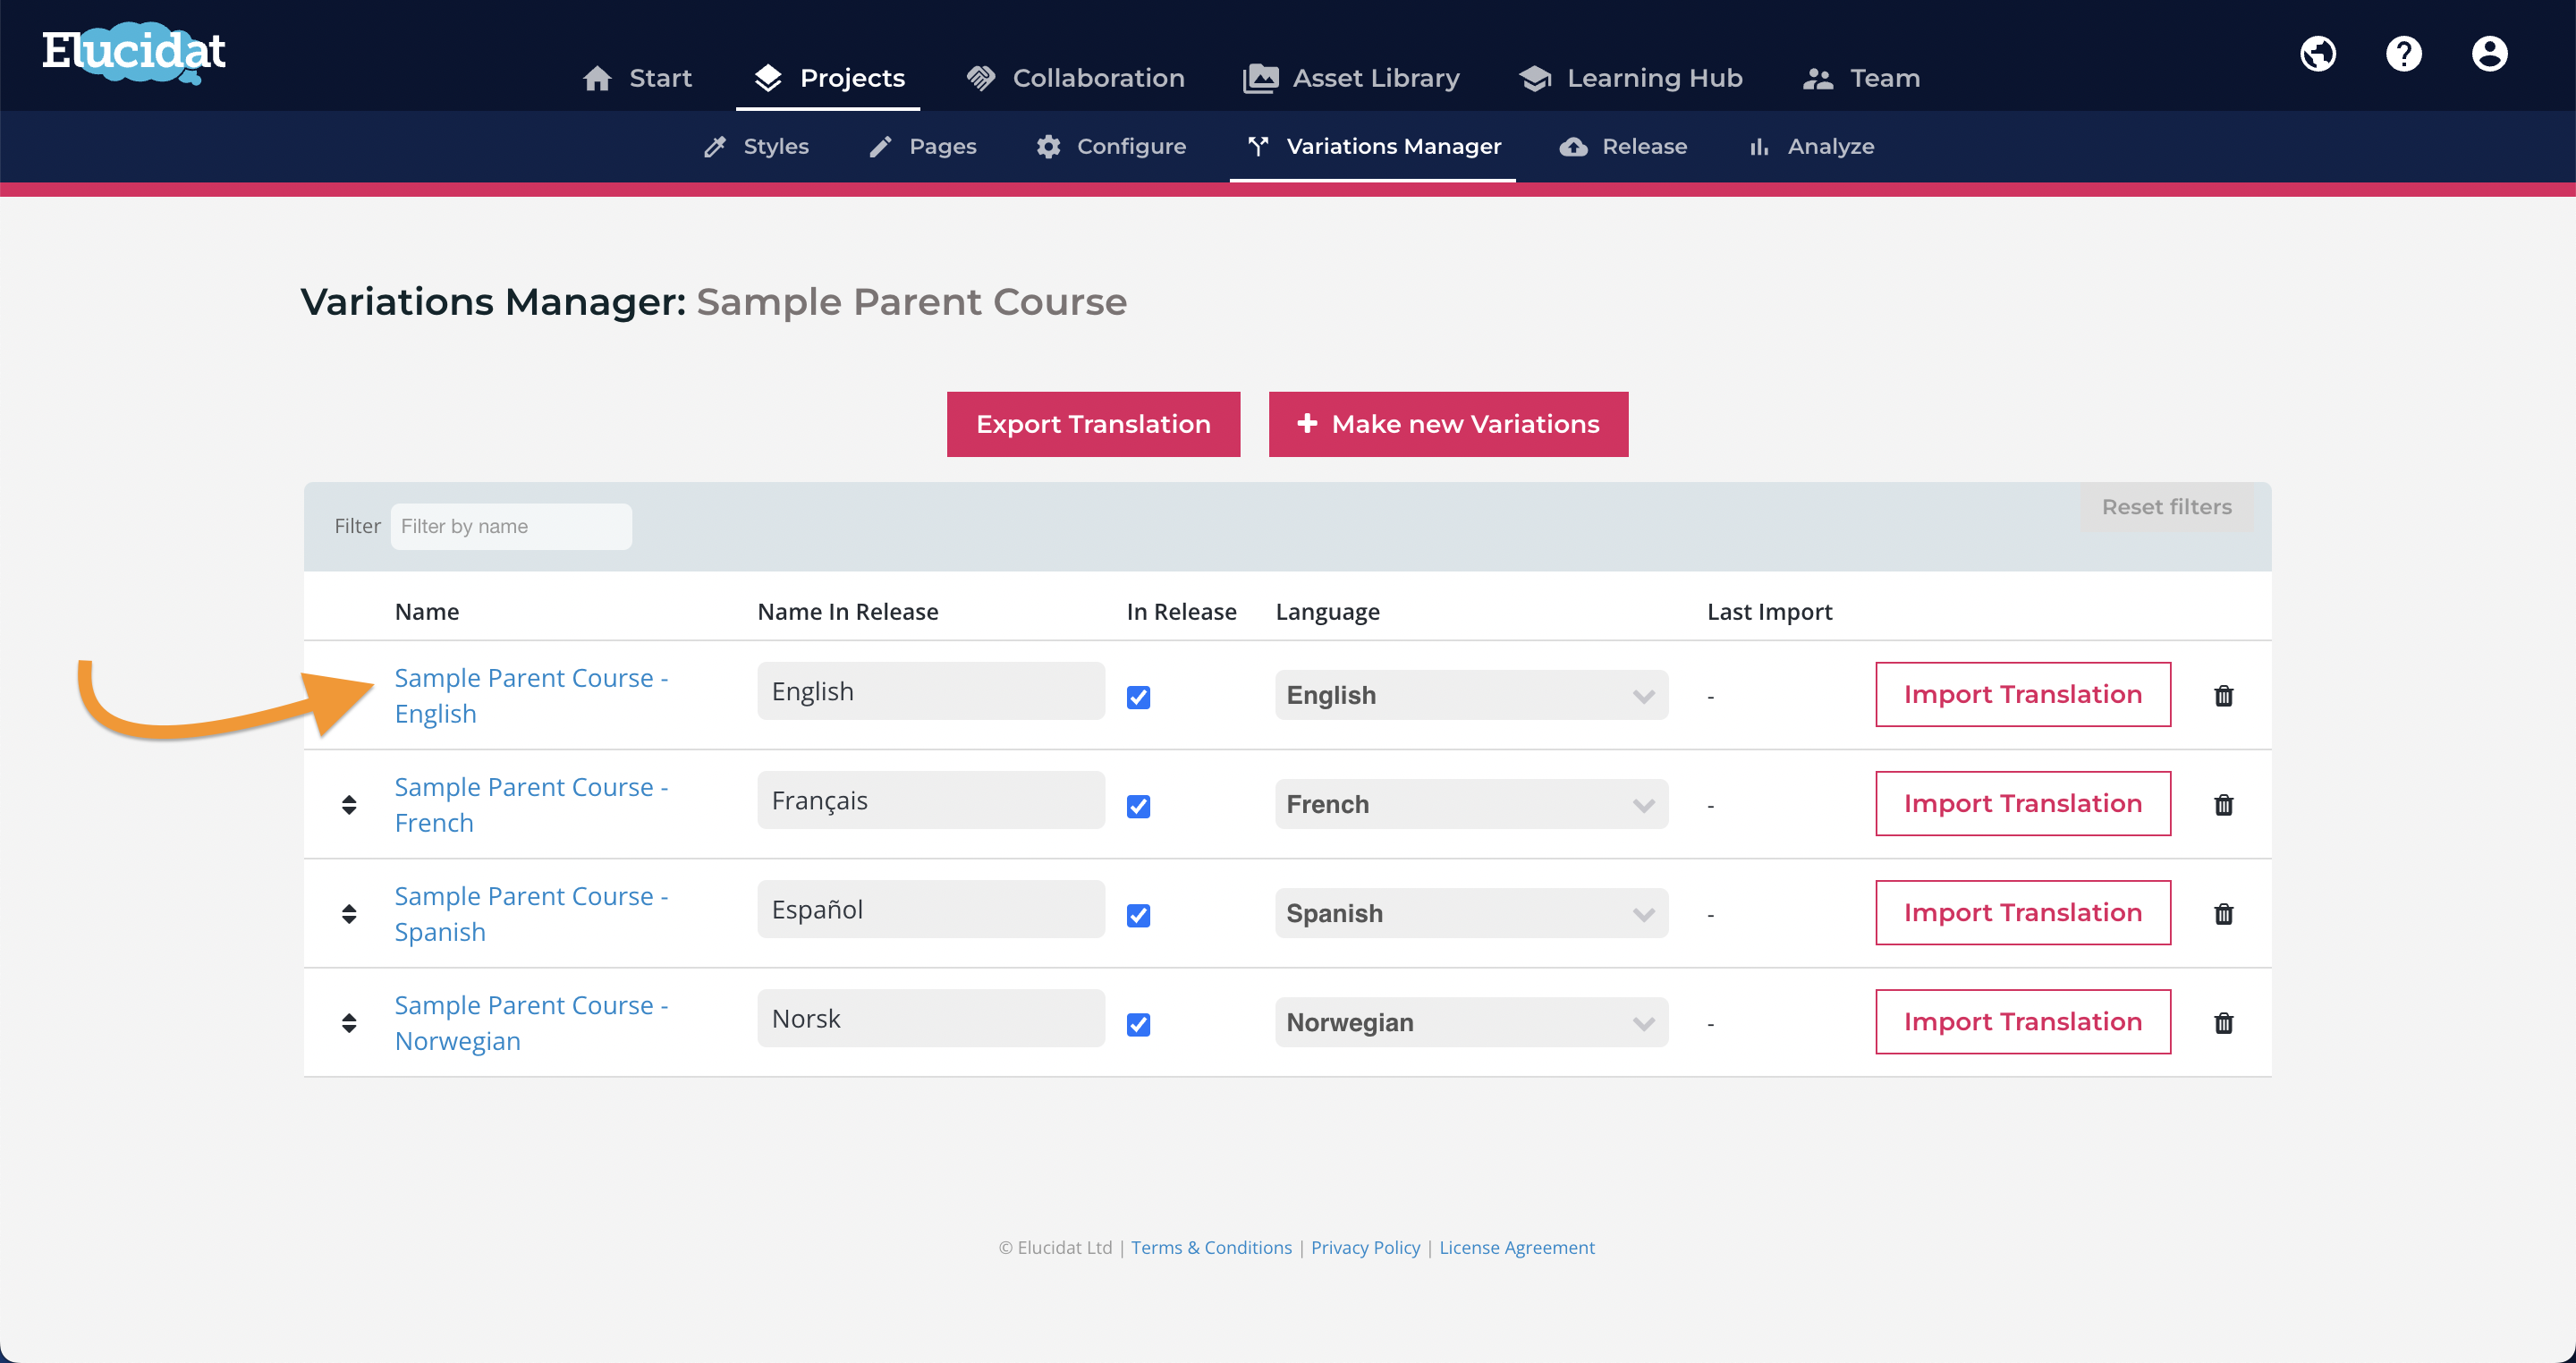Screen dimensions: 2576x1363
Task: Click the reorder handle for Spanish row
Action: pyautogui.click(x=349, y=913)
